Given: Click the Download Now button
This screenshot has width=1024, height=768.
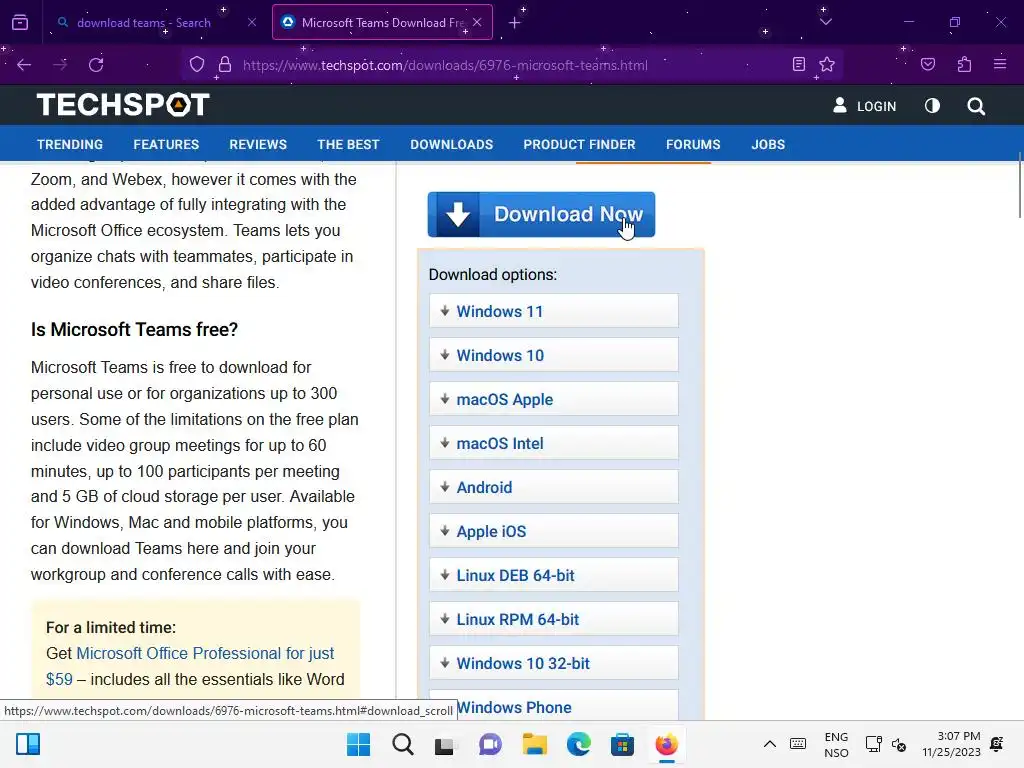Looking at the screenshot, I should tap(541, 214).
